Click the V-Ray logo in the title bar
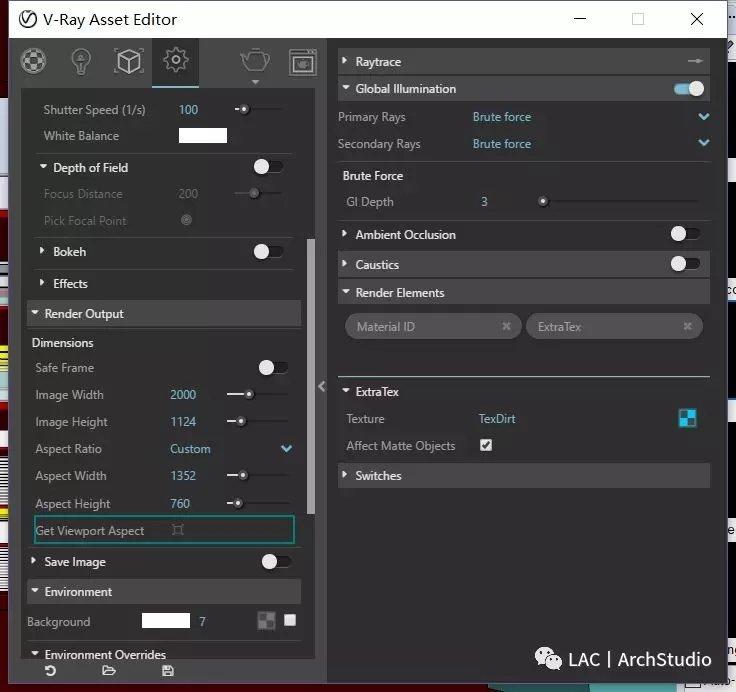Screen dimensions: 736x692 point(28,19)
